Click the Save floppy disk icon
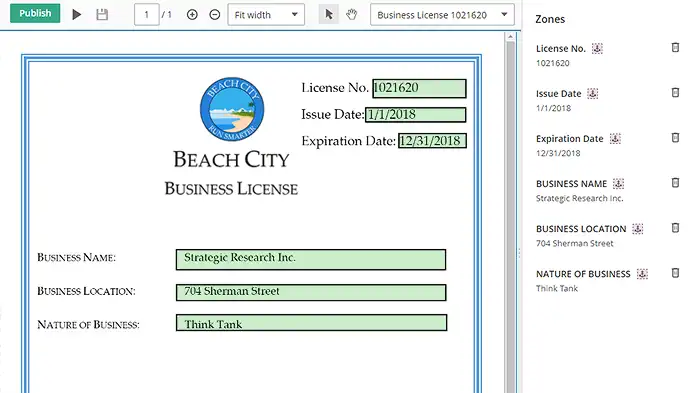696x393 pixels. (102, 15)
